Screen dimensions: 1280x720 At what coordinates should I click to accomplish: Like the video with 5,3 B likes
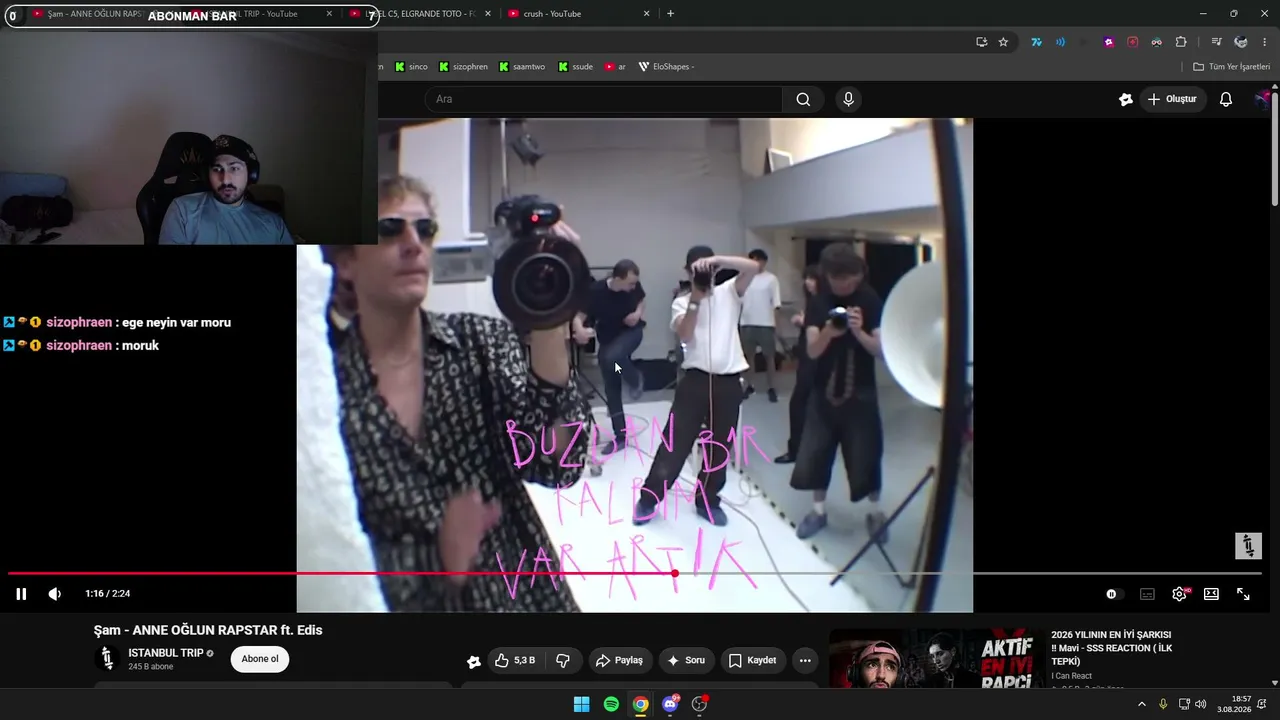pos(518,660)
